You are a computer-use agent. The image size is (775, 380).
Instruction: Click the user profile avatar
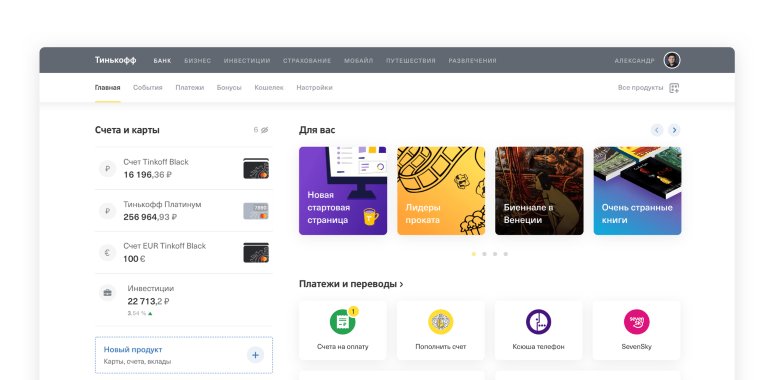pyautogui.click(x=672, y=60)
